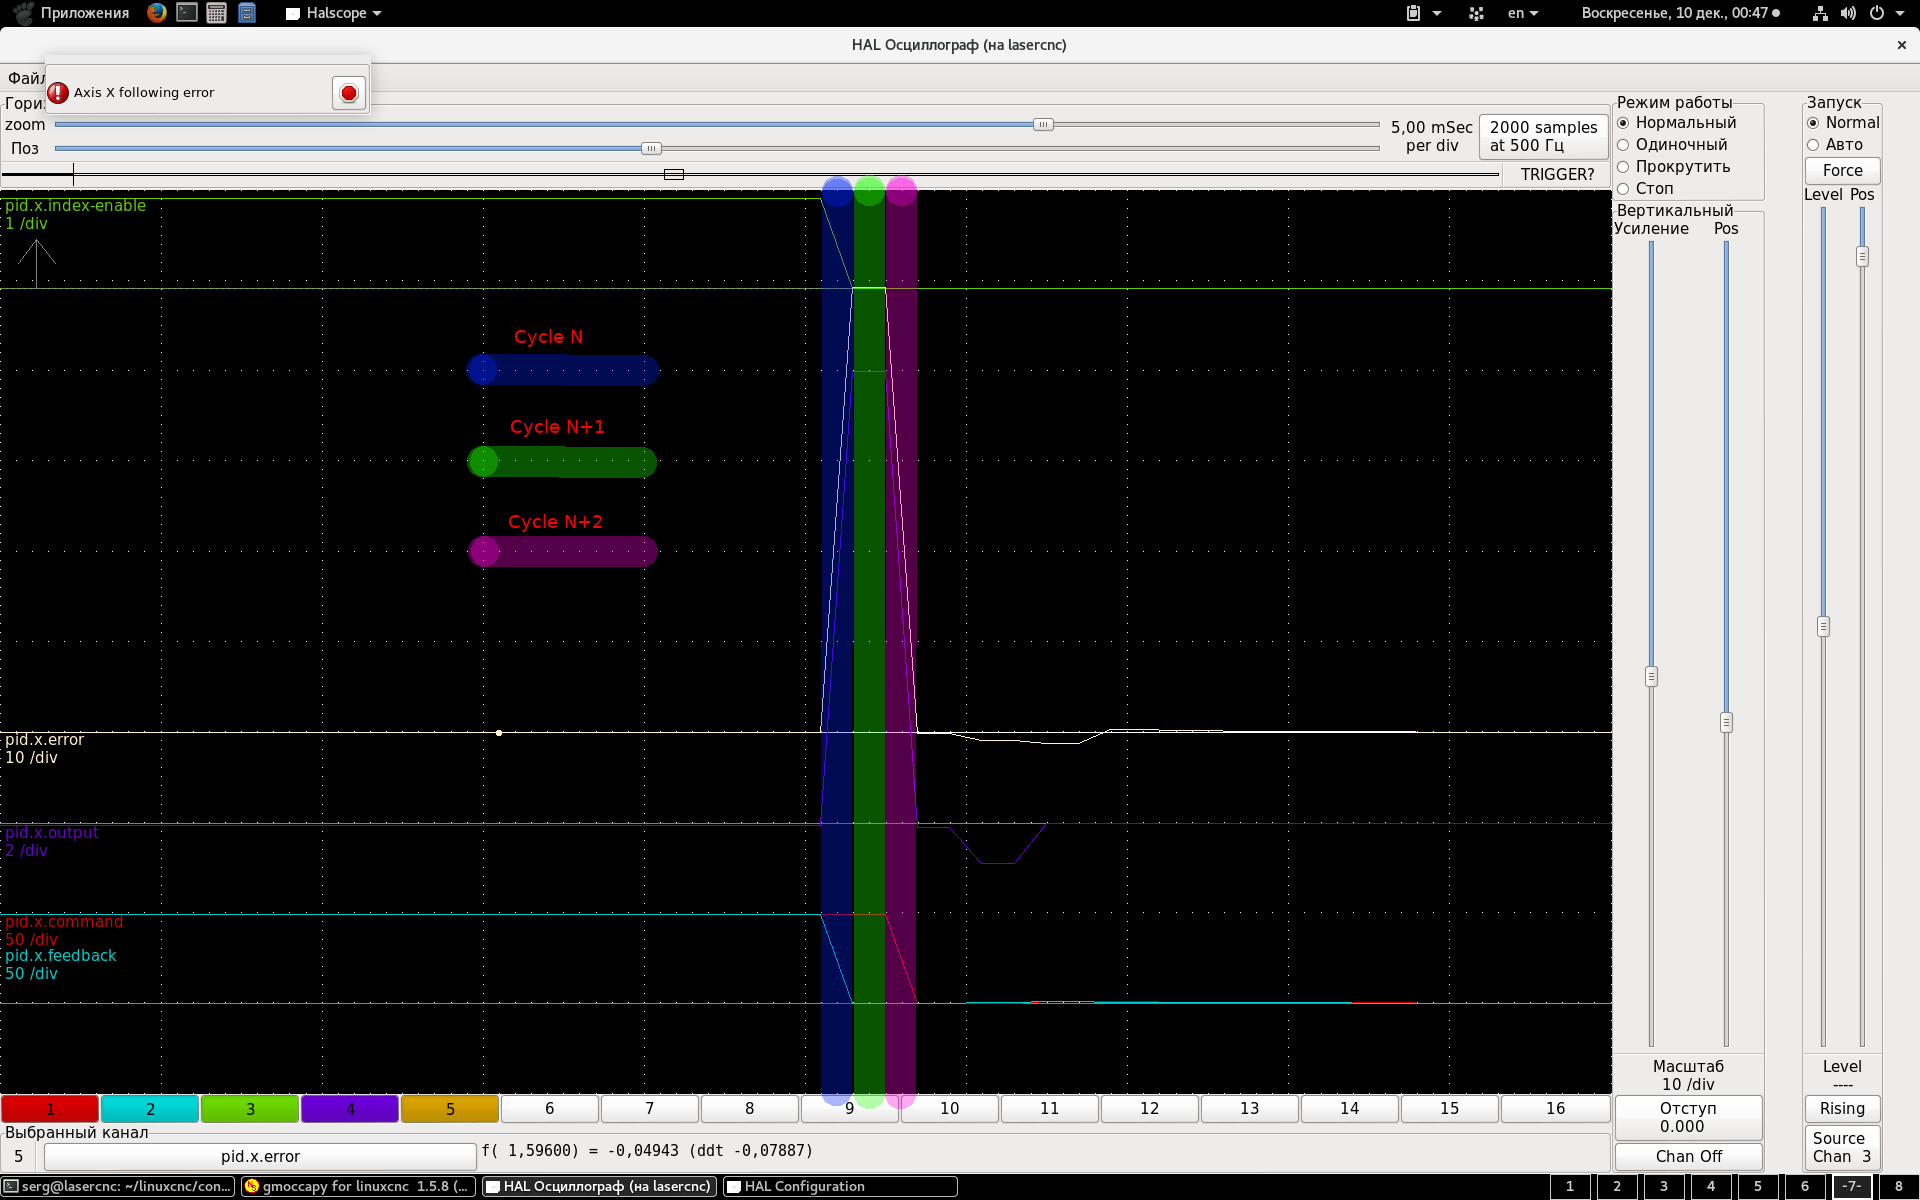
Task: Click the network status icon in tray
Action: click(1820, 13)
